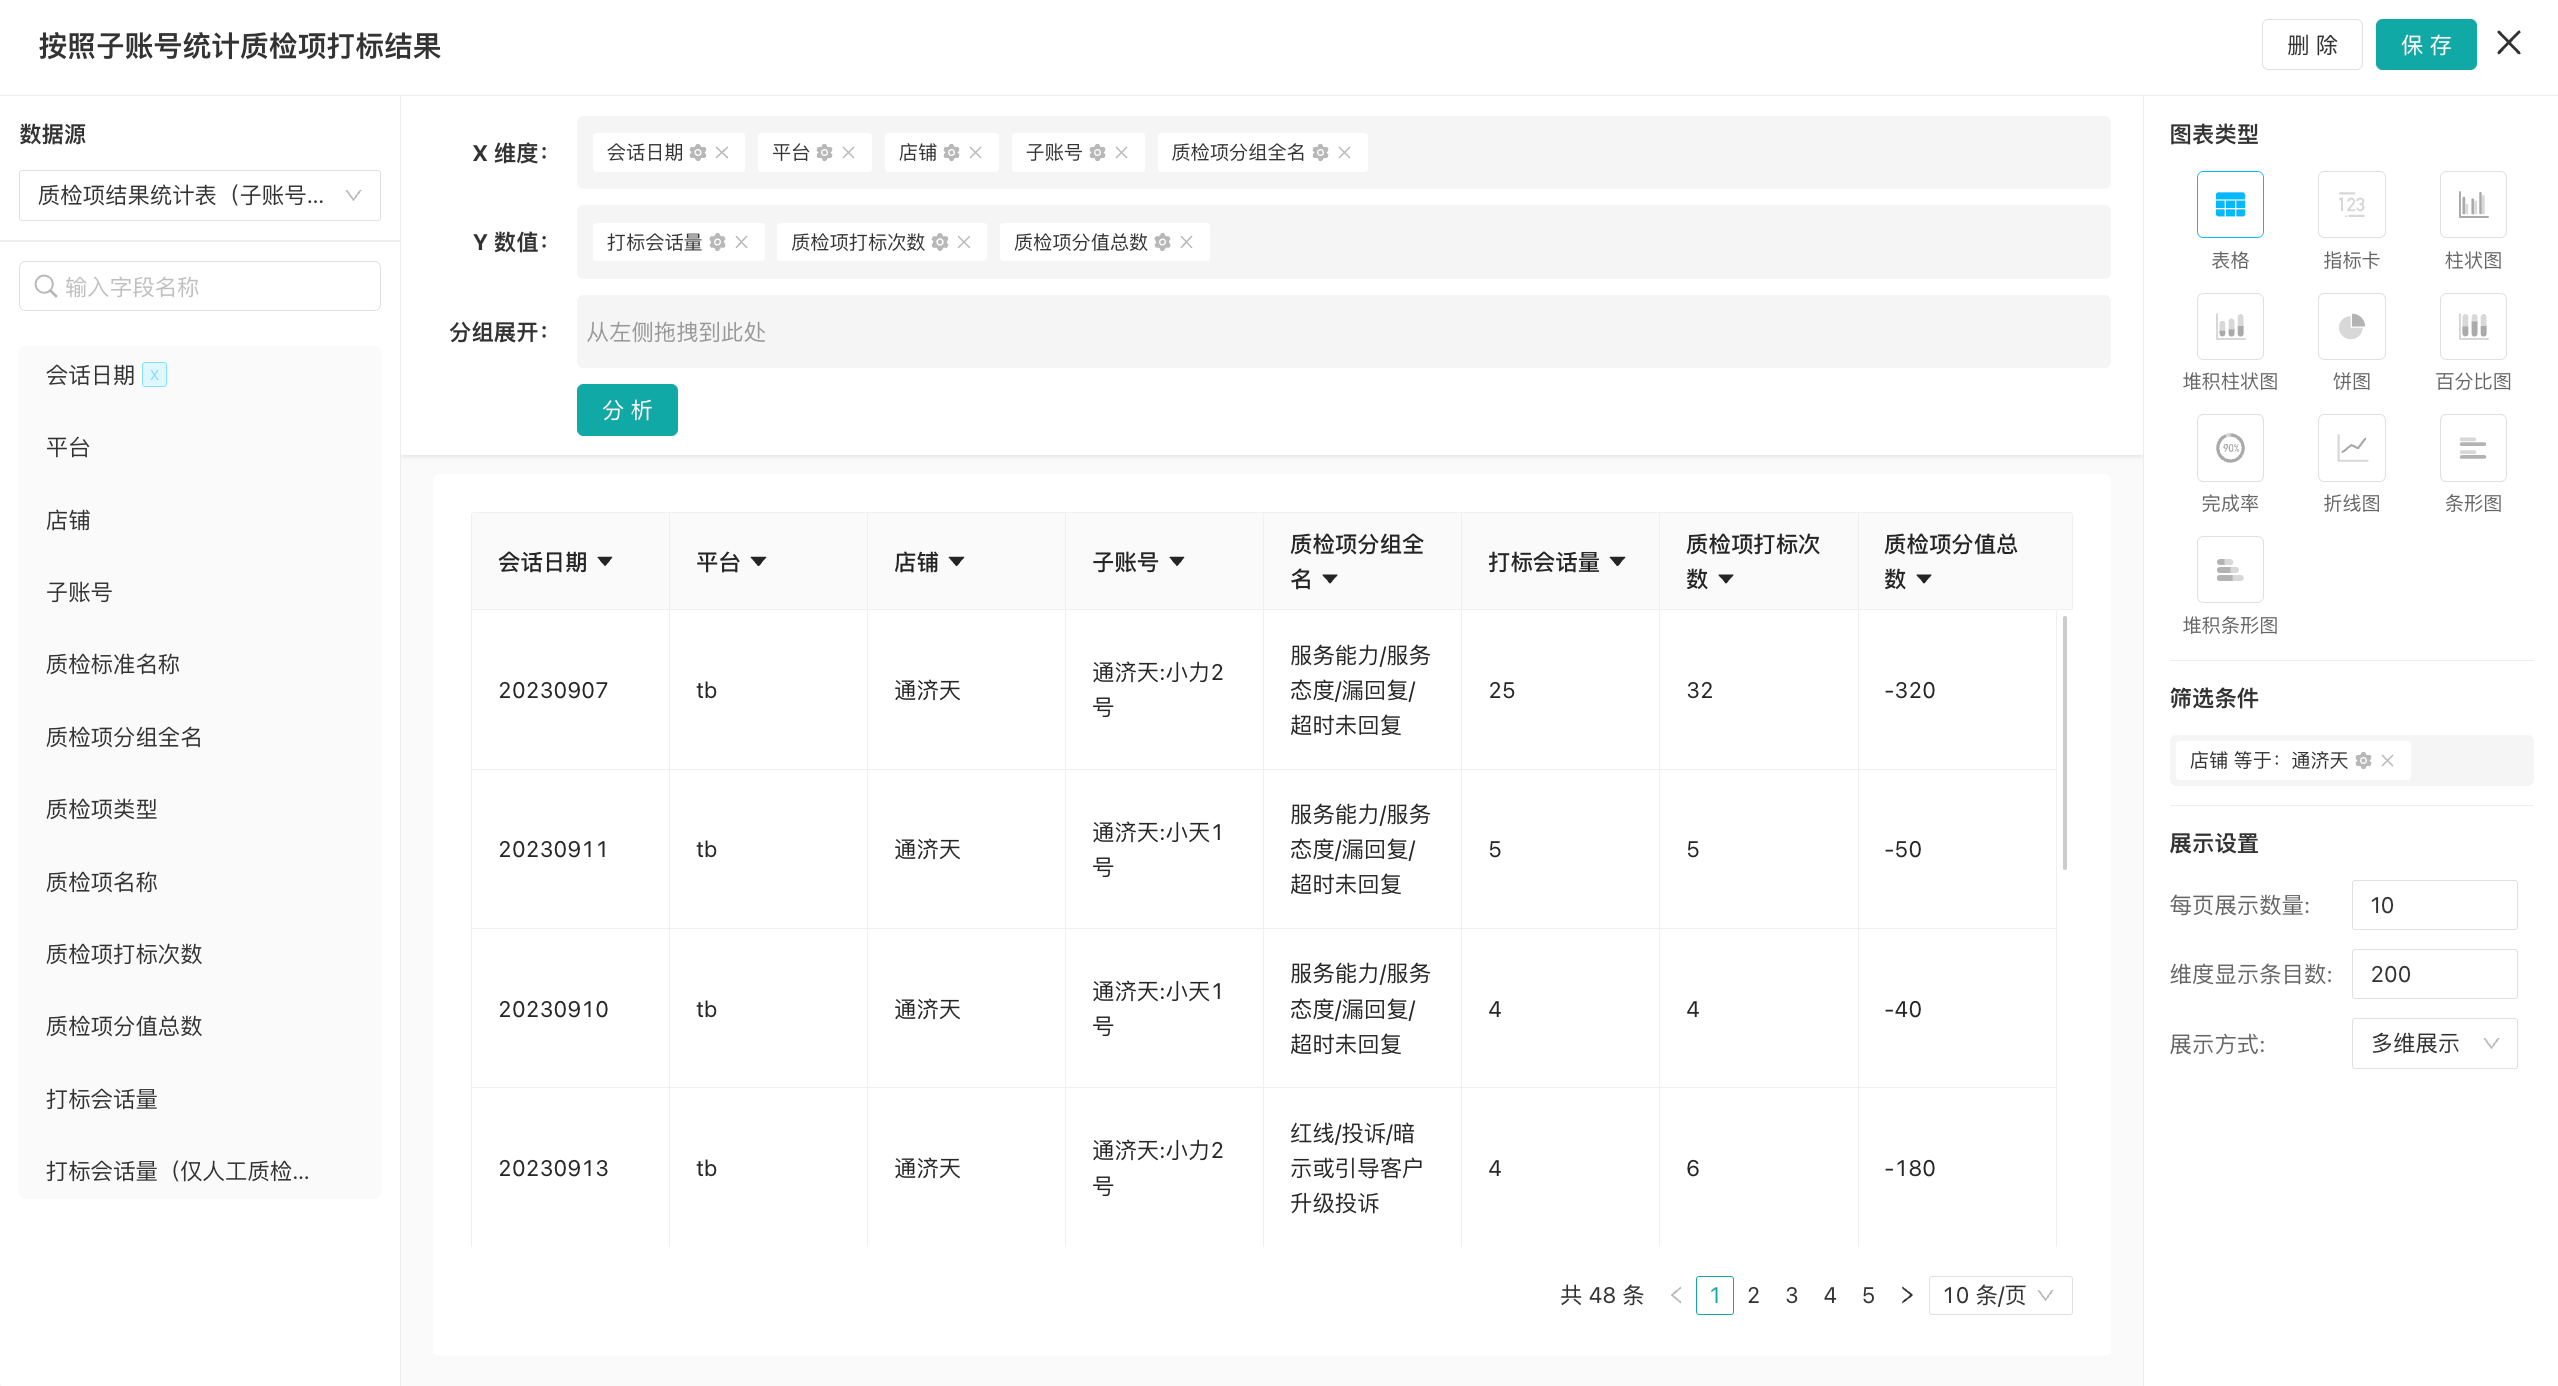Remove 打标会话量 tag from Y values
Viewport: 2558px width, 1386px height.
741,242
